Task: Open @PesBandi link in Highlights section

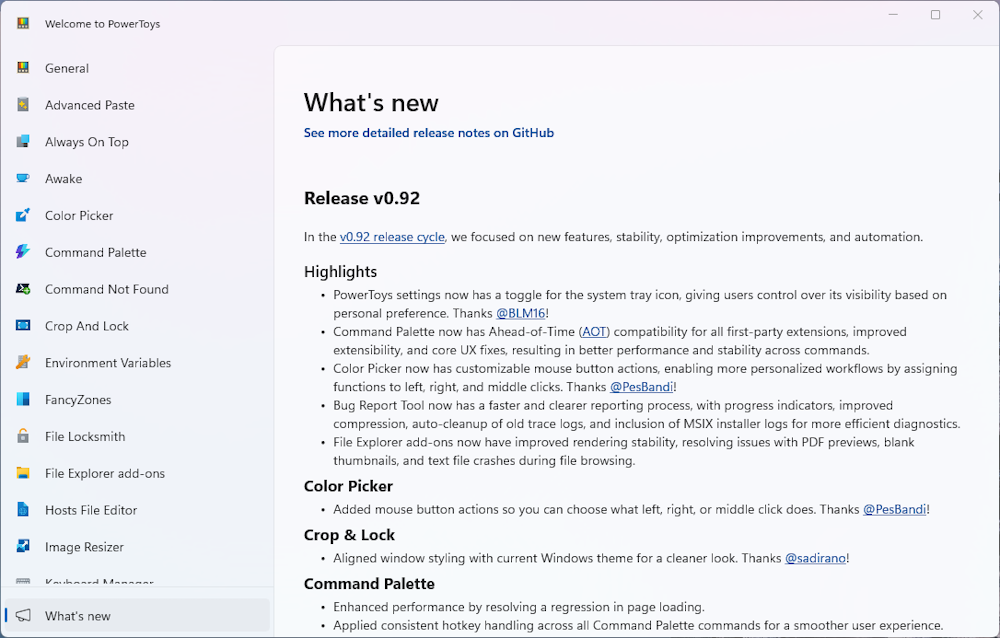Action: pyautogui.click(x=642, y=387)
